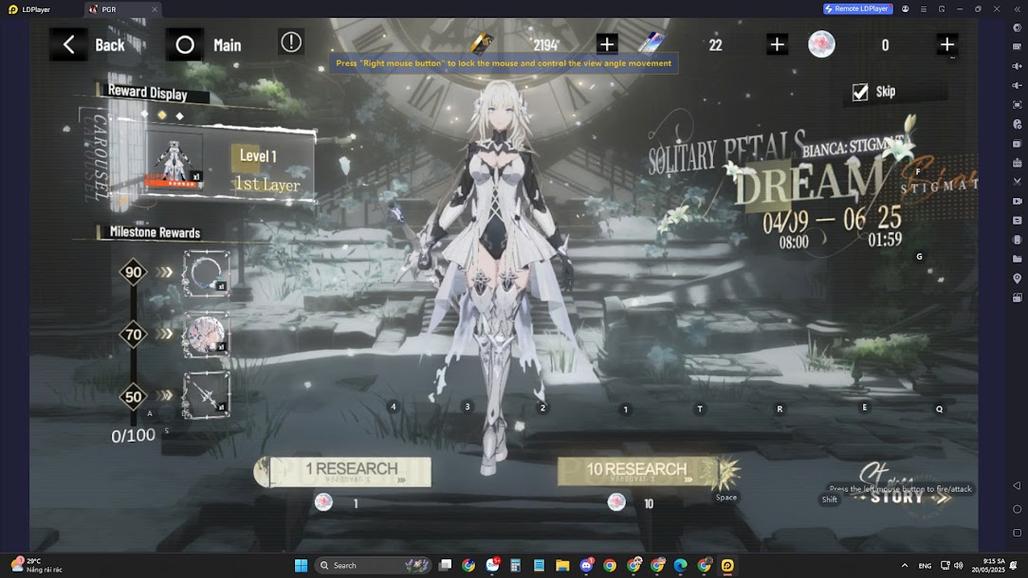Open virtual location pin icon in sidebar

tap(1017, 279)
